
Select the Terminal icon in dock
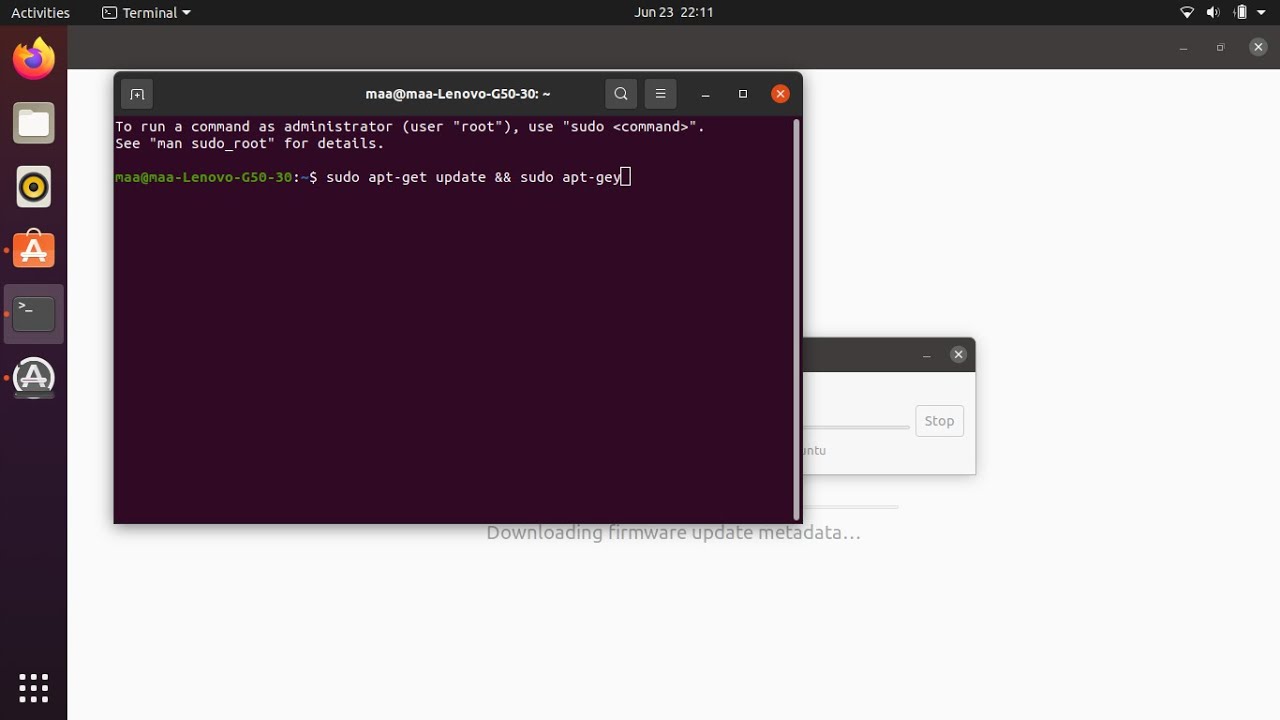point(34,314)
